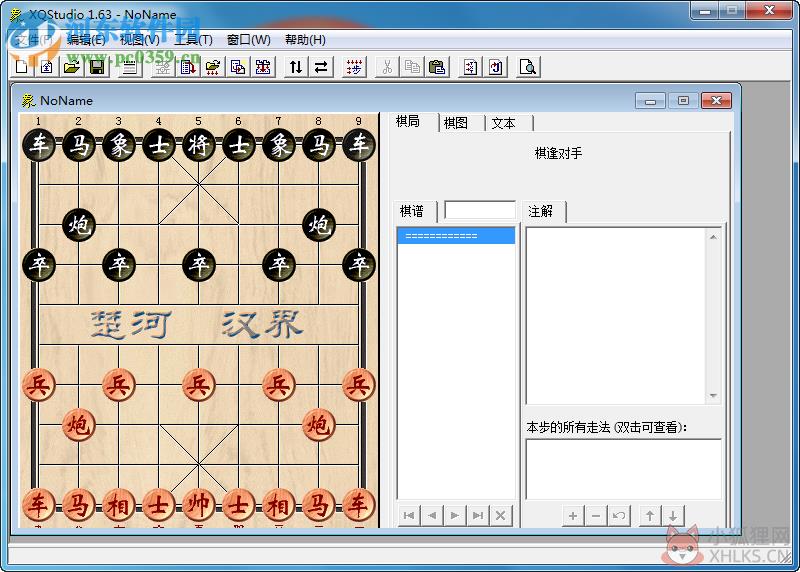Select the black 车 chariot on file 1
This screenshot has height=572, width=800.
pos(39,145)
